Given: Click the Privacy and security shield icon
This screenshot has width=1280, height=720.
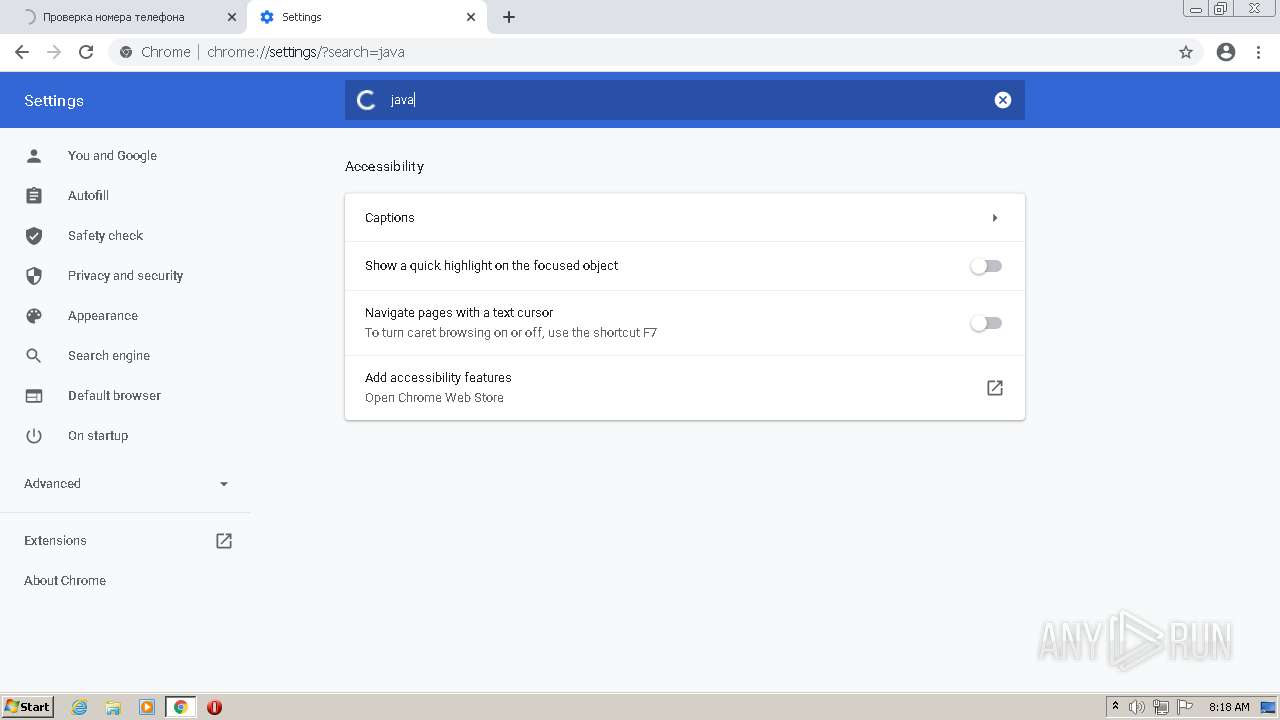Looking at the screenshot, I should [x=34, y=276].
